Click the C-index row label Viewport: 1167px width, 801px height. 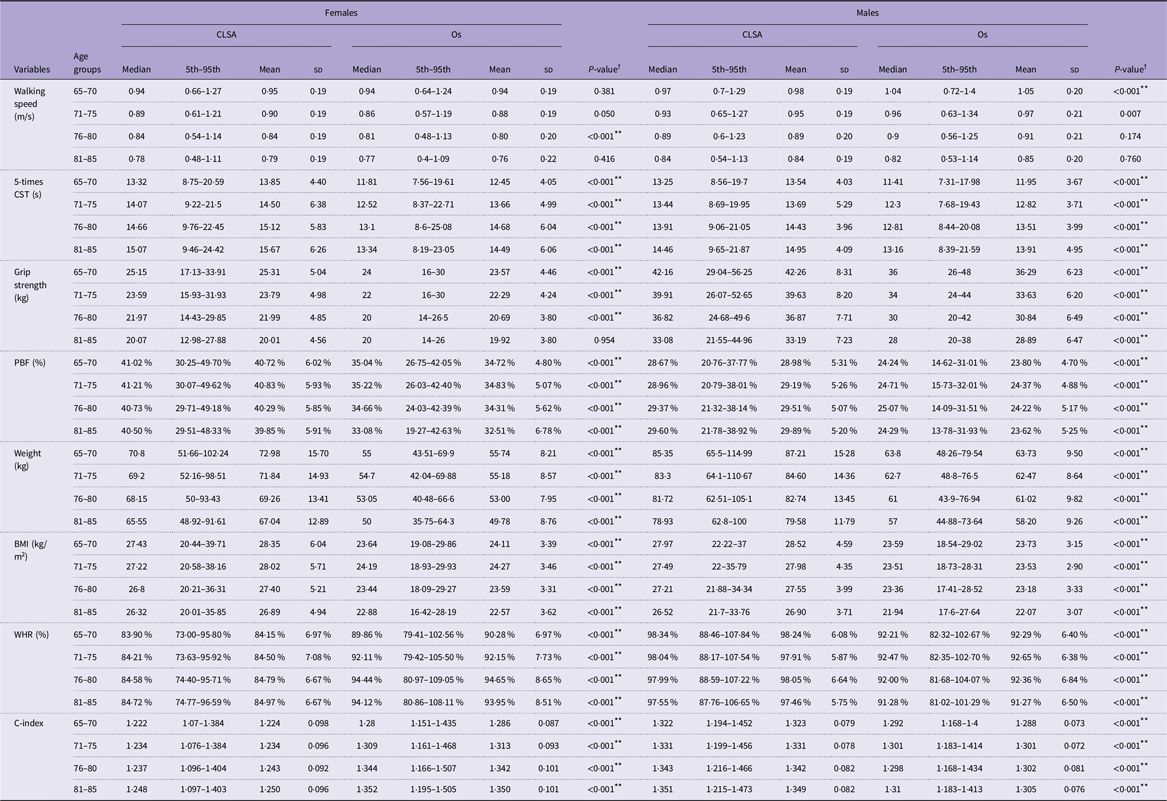tap(30, 723)
